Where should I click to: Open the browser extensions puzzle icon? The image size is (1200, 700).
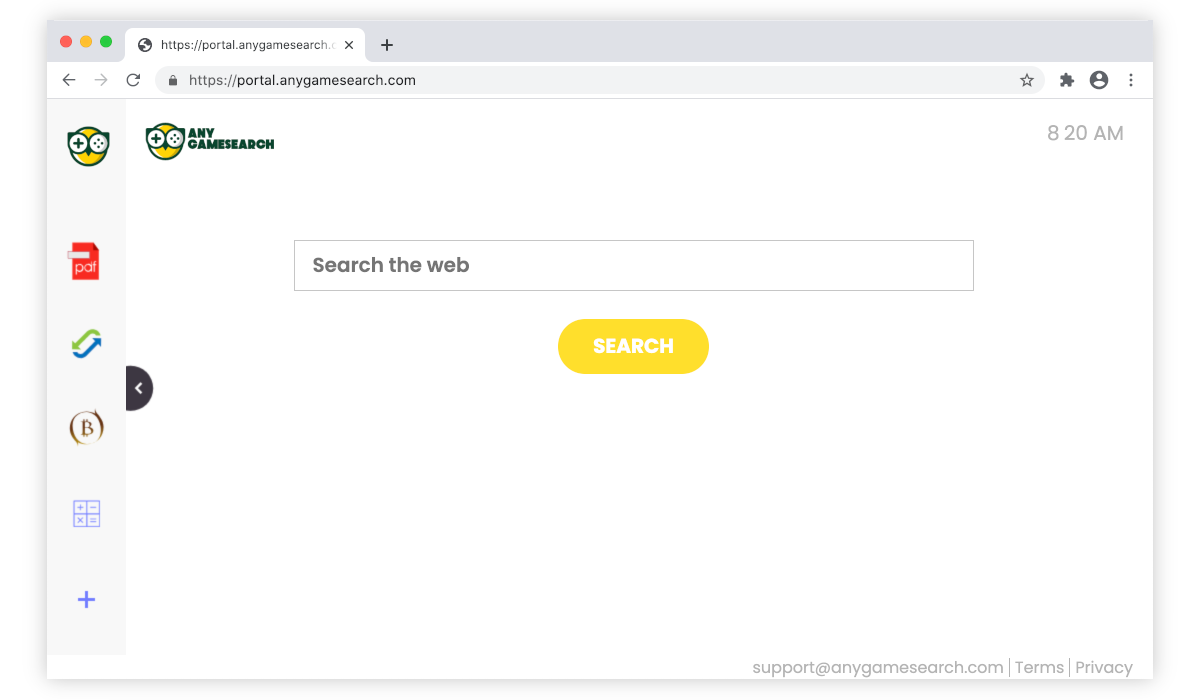pyautogui.click(x=1066, y=80)
